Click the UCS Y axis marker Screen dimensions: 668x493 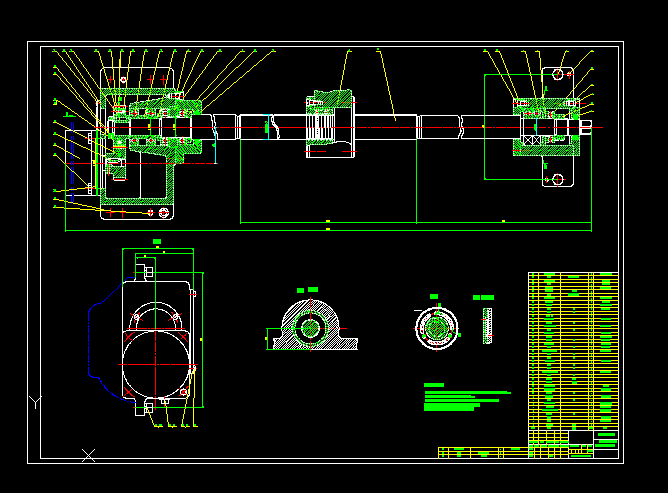point(35,402)
